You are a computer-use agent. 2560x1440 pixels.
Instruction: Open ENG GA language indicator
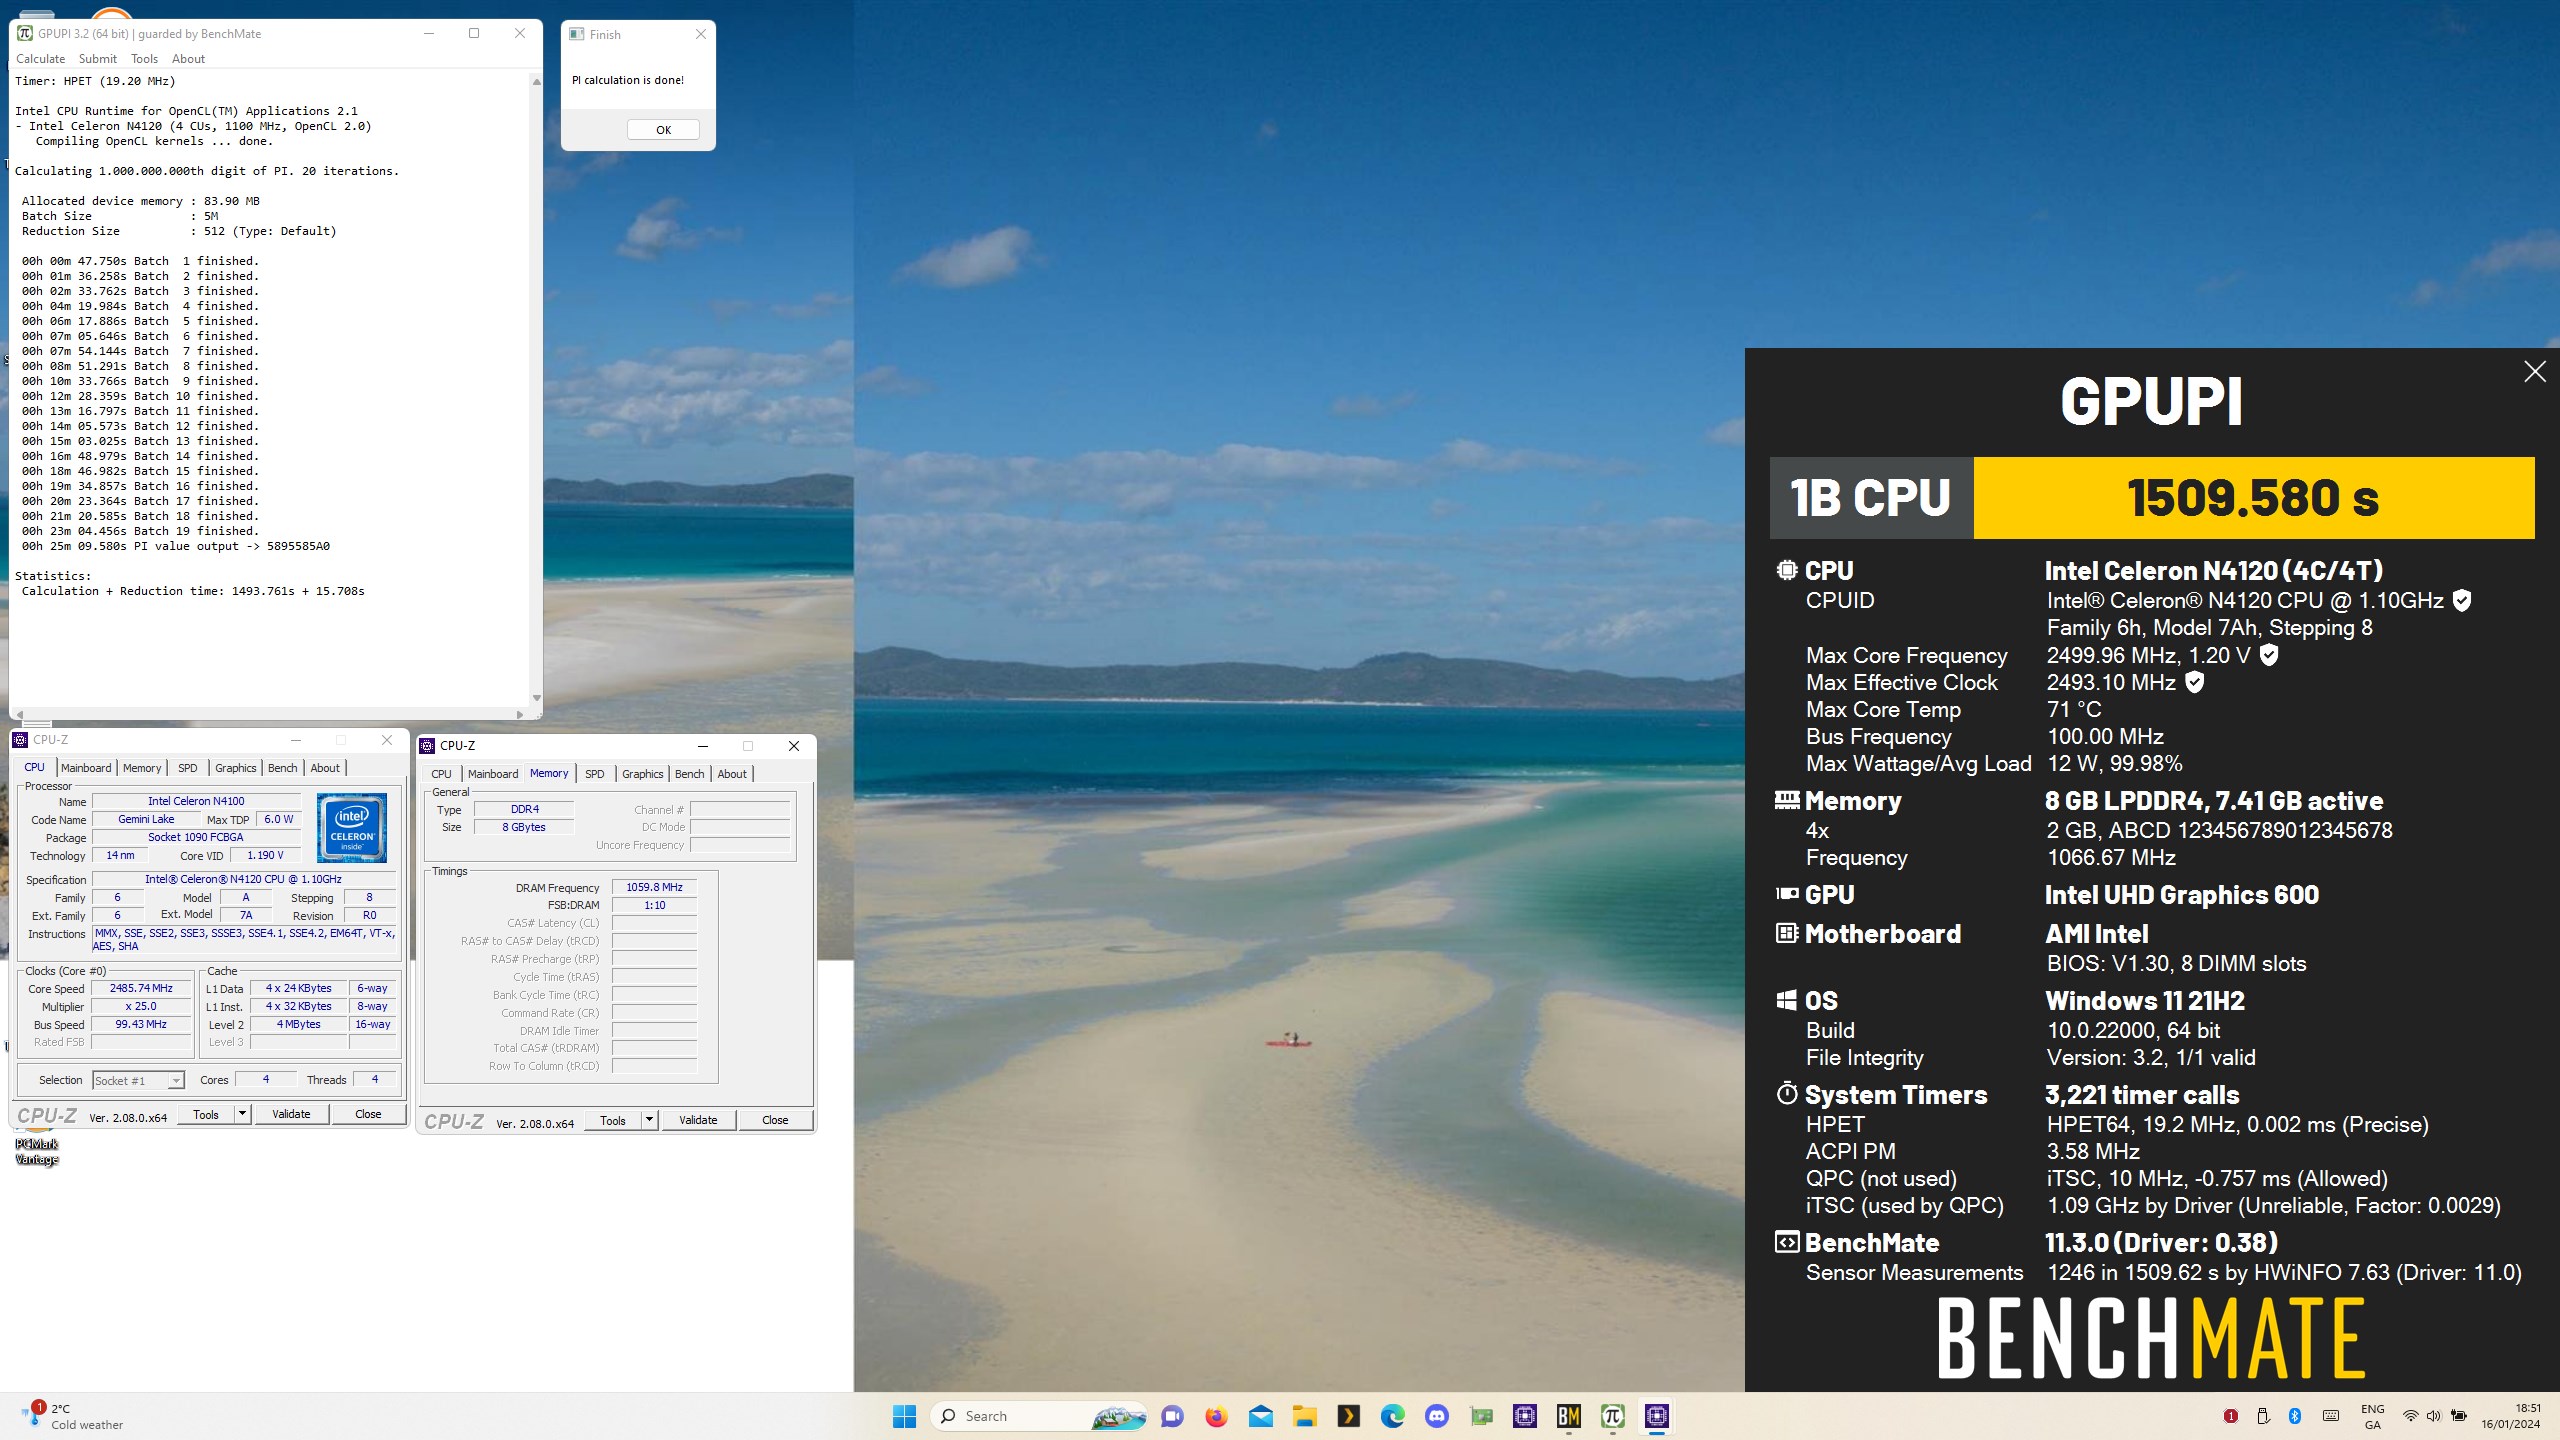(2373, 1416)
